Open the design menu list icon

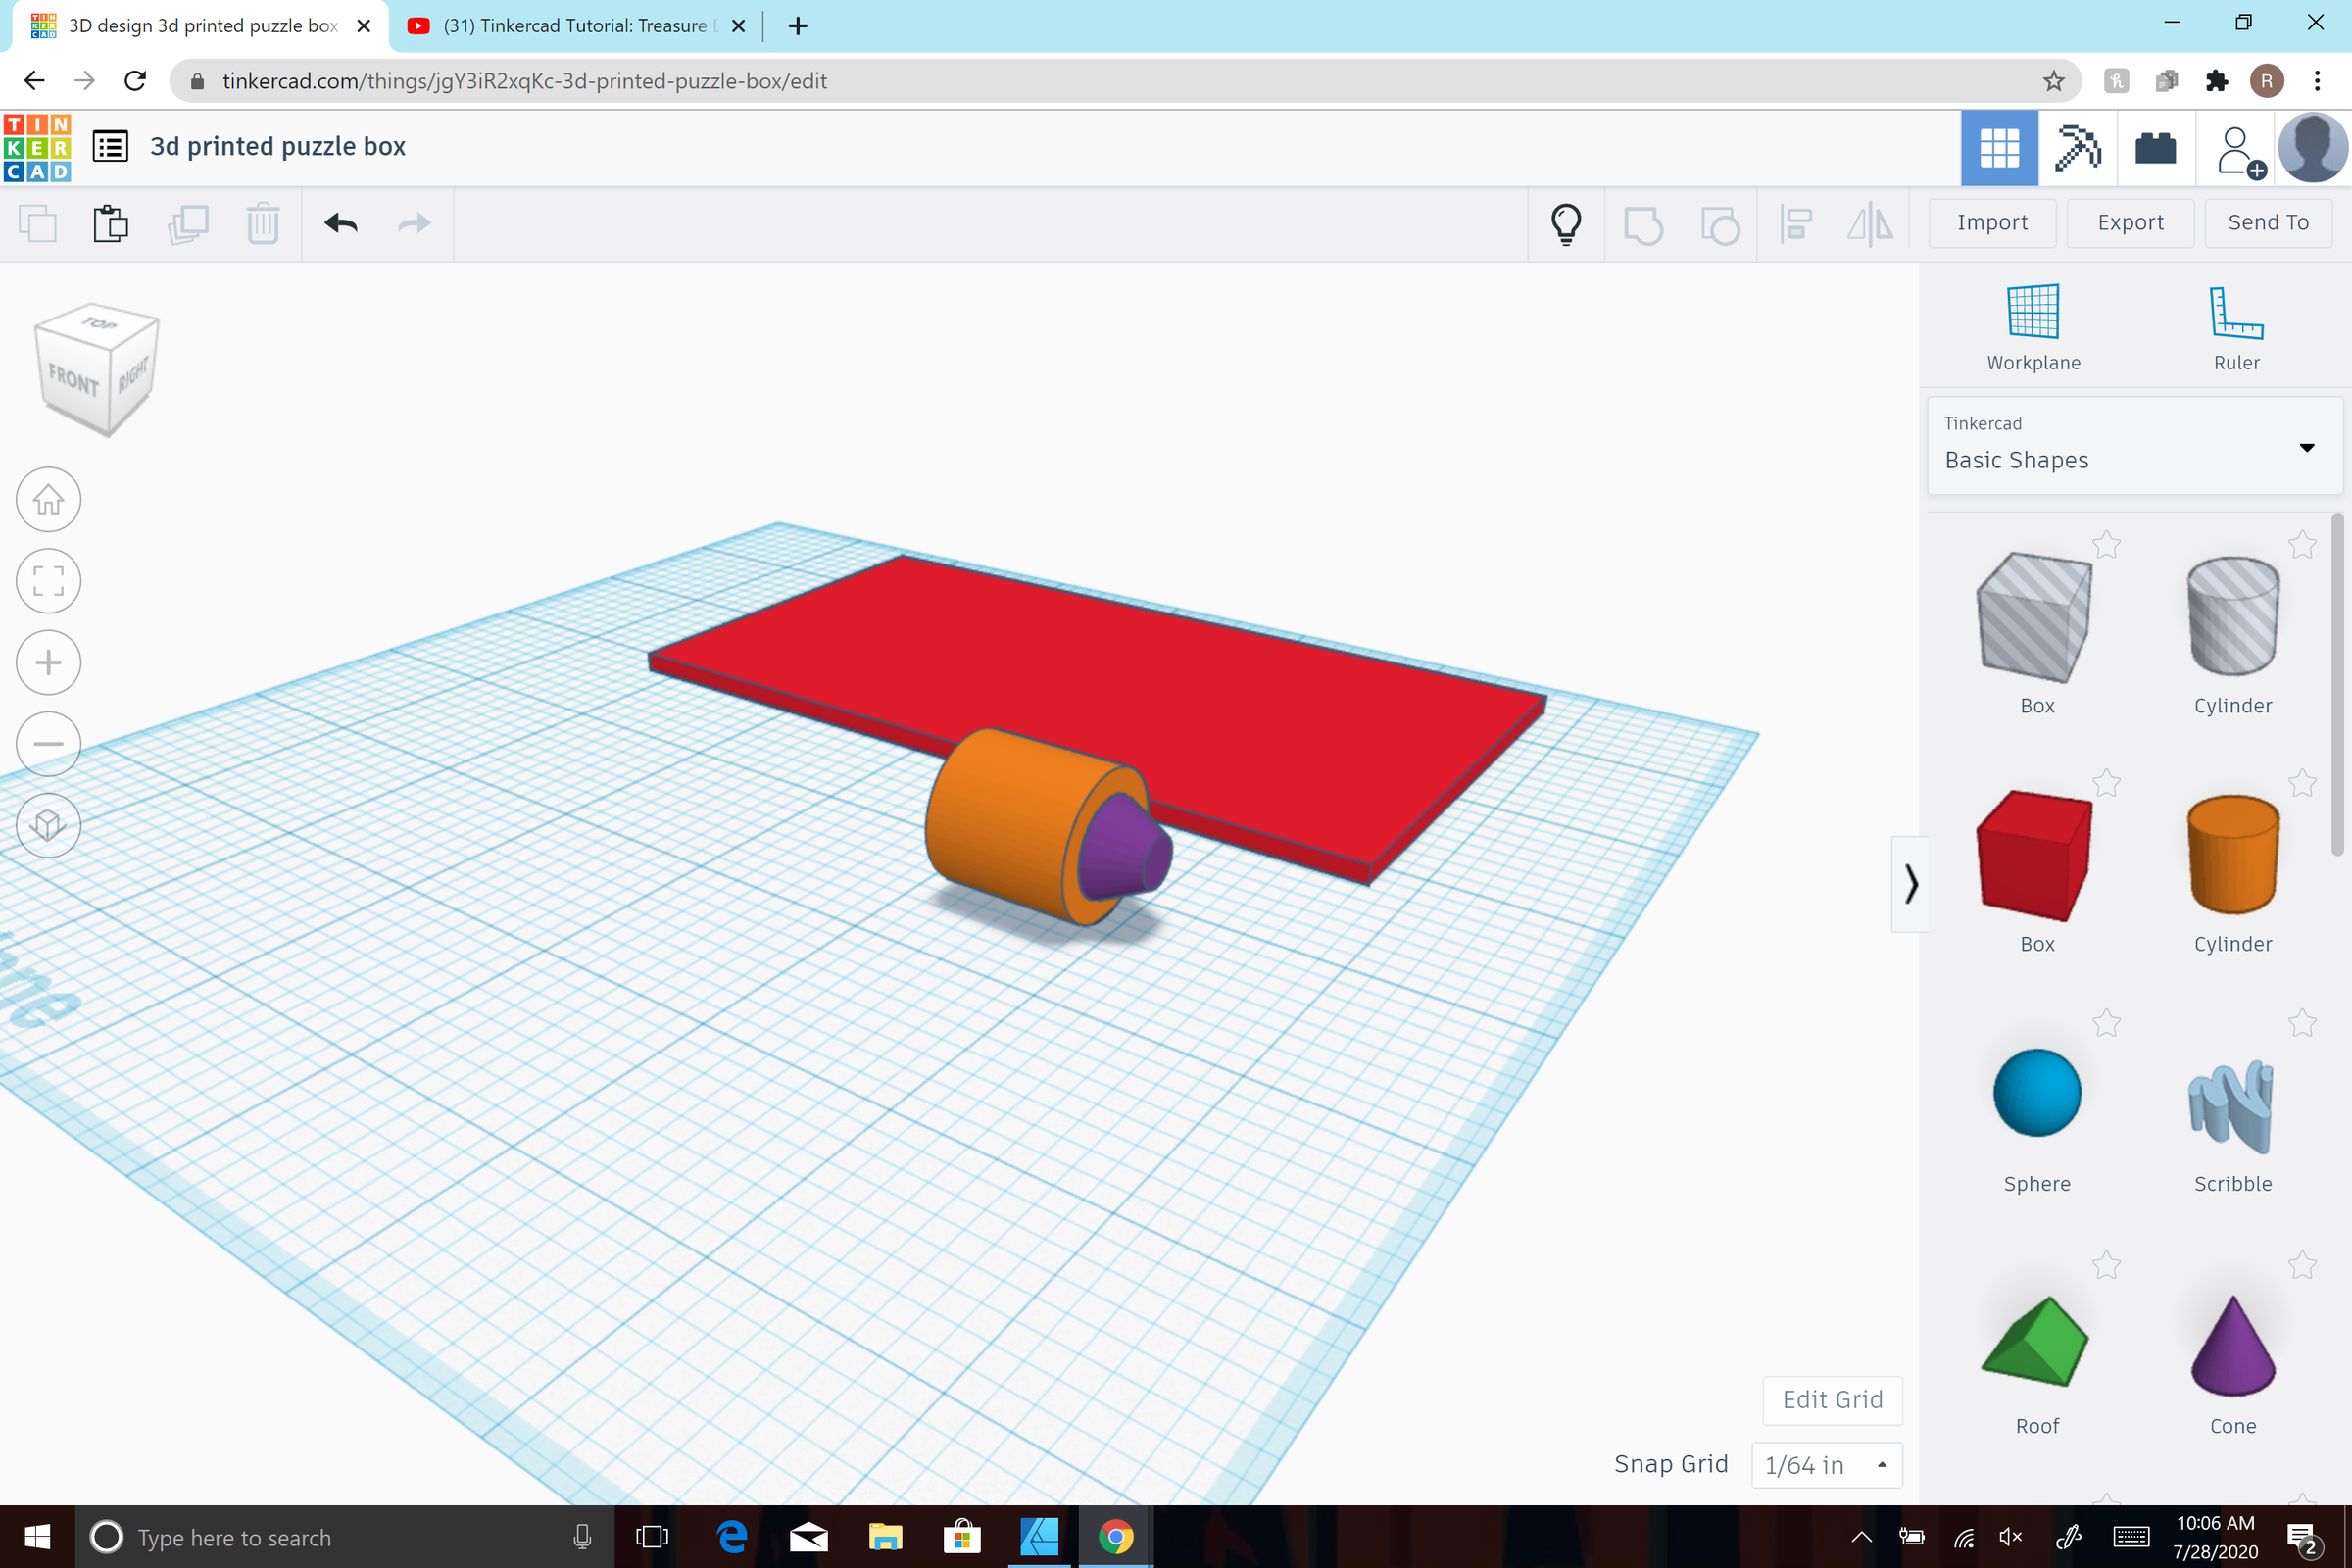click(110, 145)
